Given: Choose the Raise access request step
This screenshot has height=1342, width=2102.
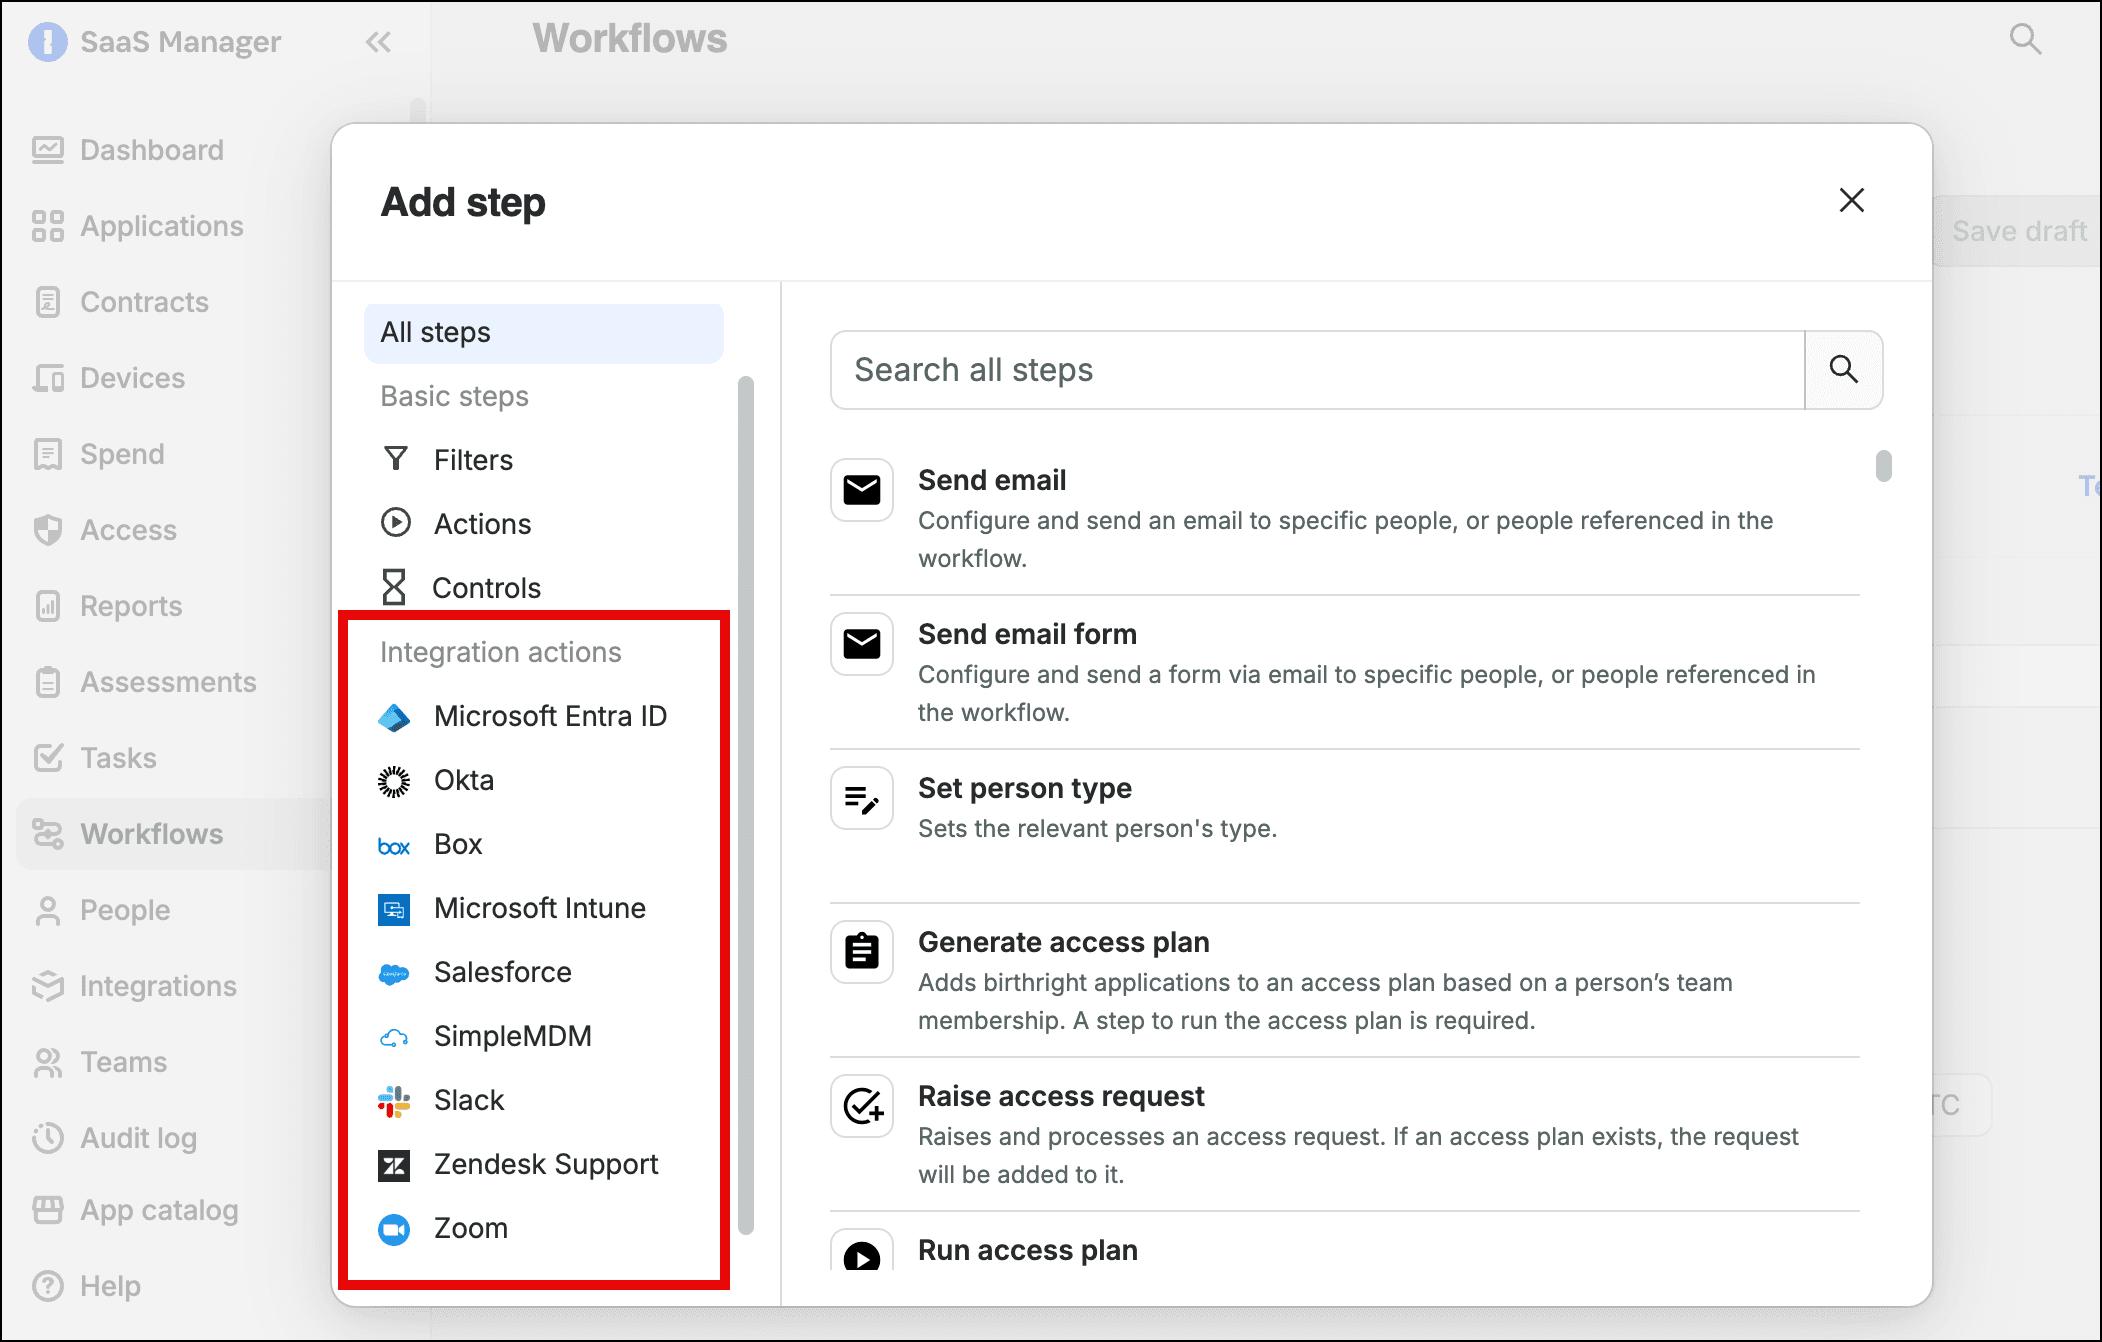Looking at the screenshot, I should (1345, 1134).
